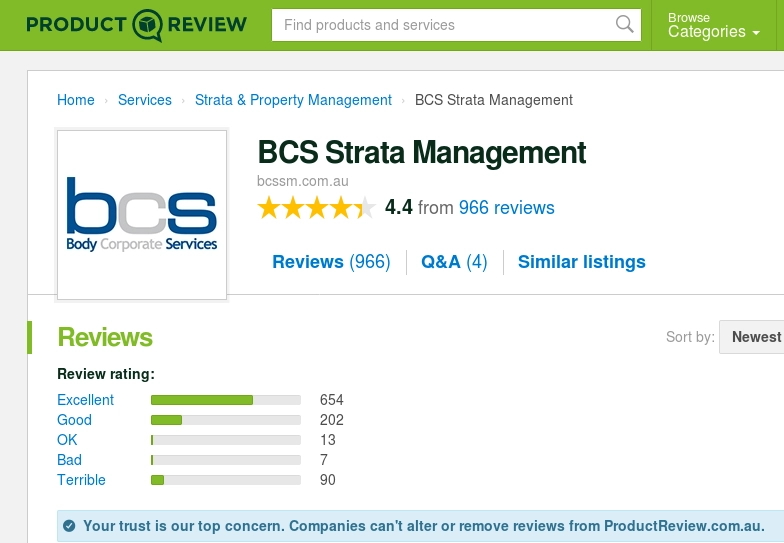Open Strata & Property Management breadcrumb
784x543 pixels.
click(293, 100)
